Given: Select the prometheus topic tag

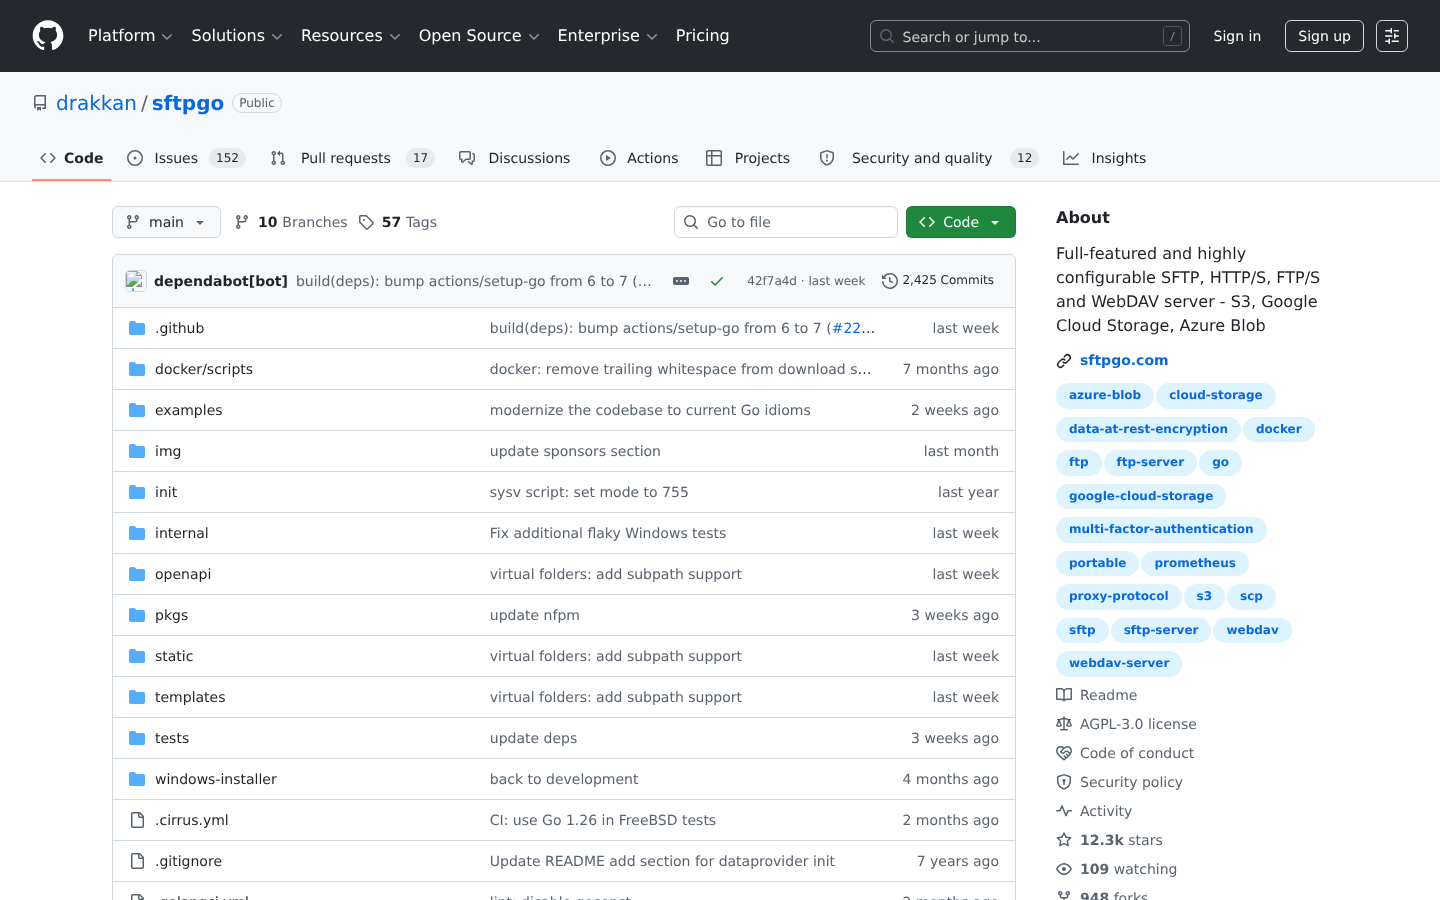Looking at the screenshot, I should [x=1195, y=563].
